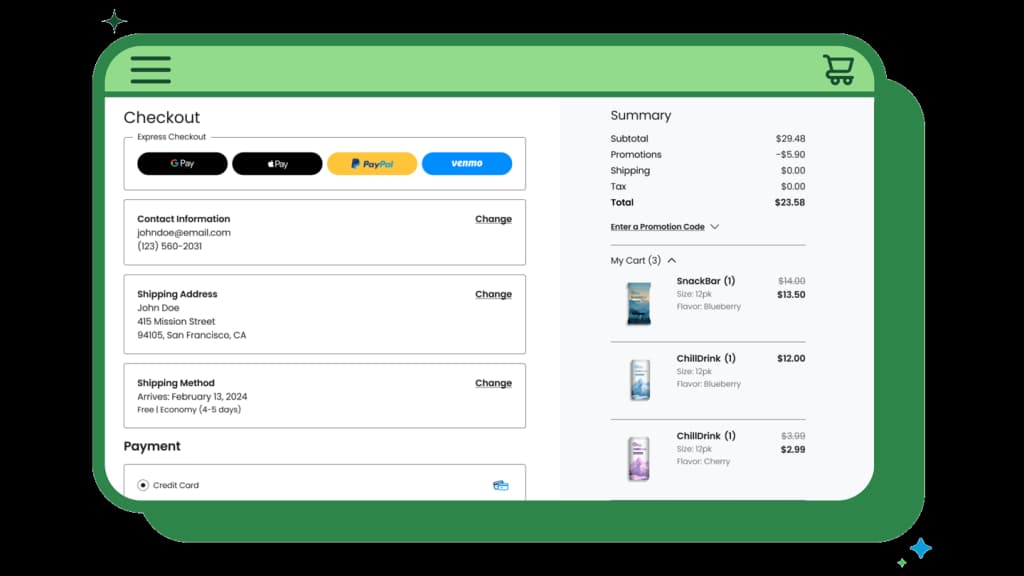Open the Blueberry ChillDrink product image
The height and width of the screenshot is (576, 1024).
pyautogui.click(x=638, y=380)
